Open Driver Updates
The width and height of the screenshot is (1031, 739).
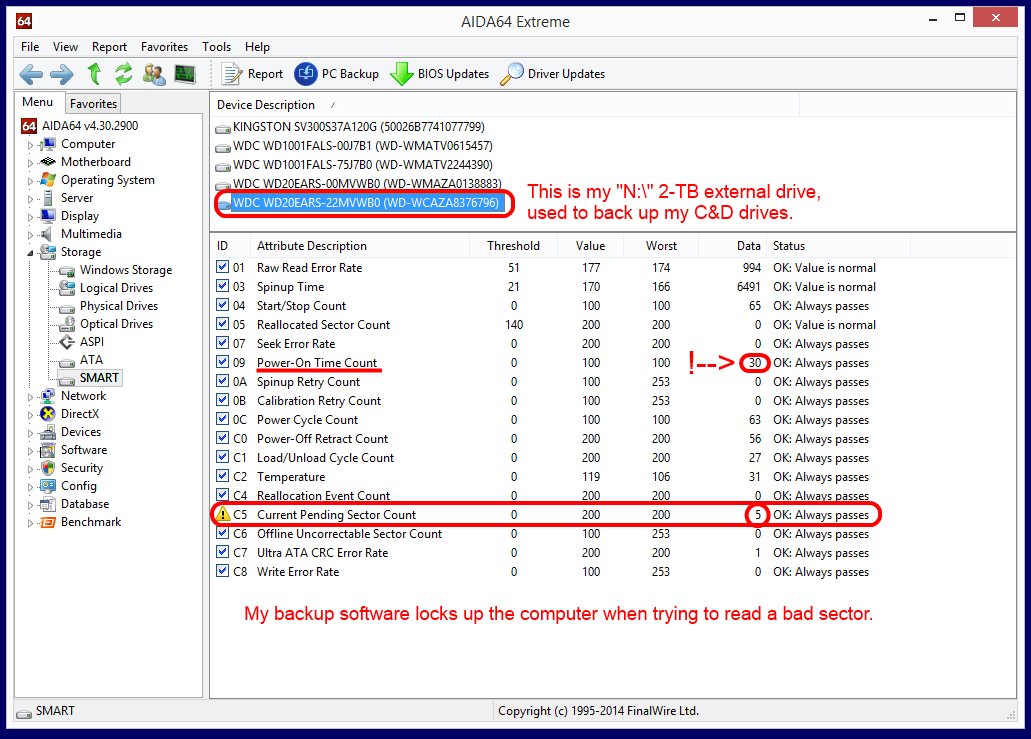[552, 74]
